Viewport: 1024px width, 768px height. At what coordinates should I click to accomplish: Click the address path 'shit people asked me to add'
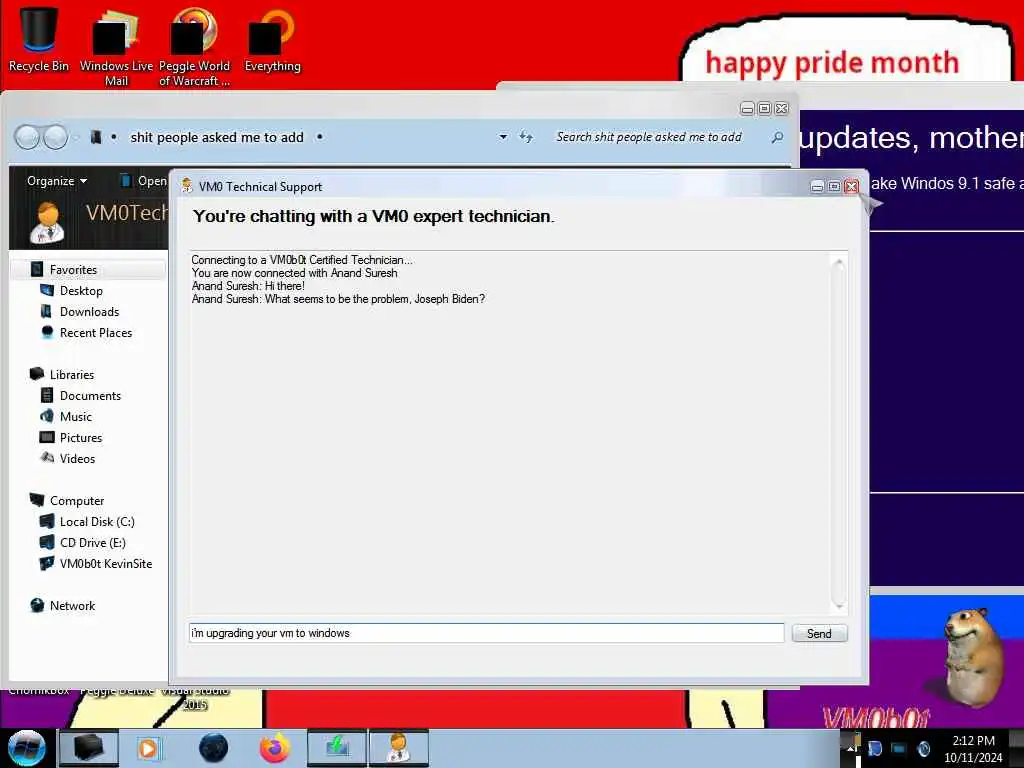[x=217, y=137]
